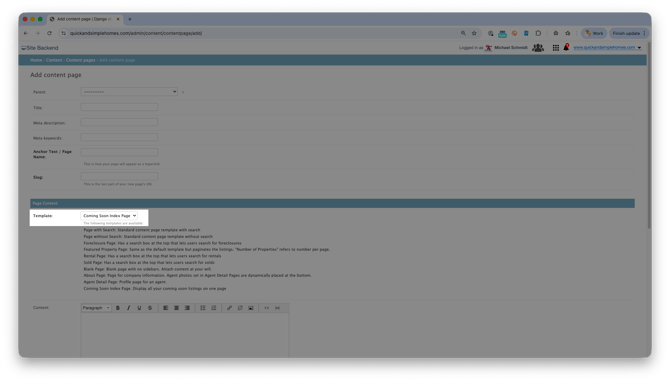Click the browser back arrow

point(26,33)
